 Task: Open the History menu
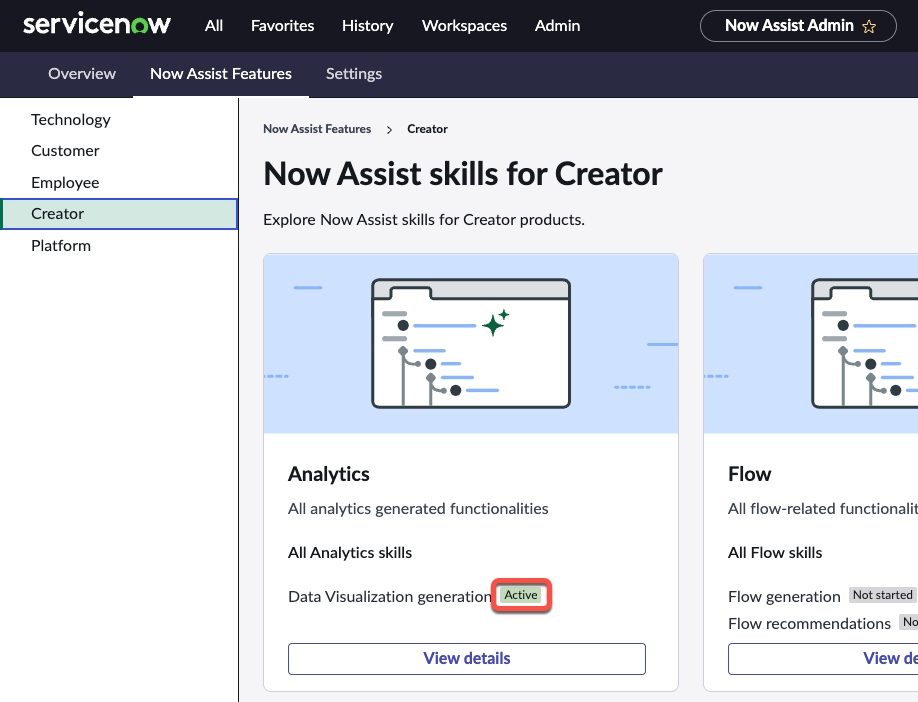[x=368, y=26]
